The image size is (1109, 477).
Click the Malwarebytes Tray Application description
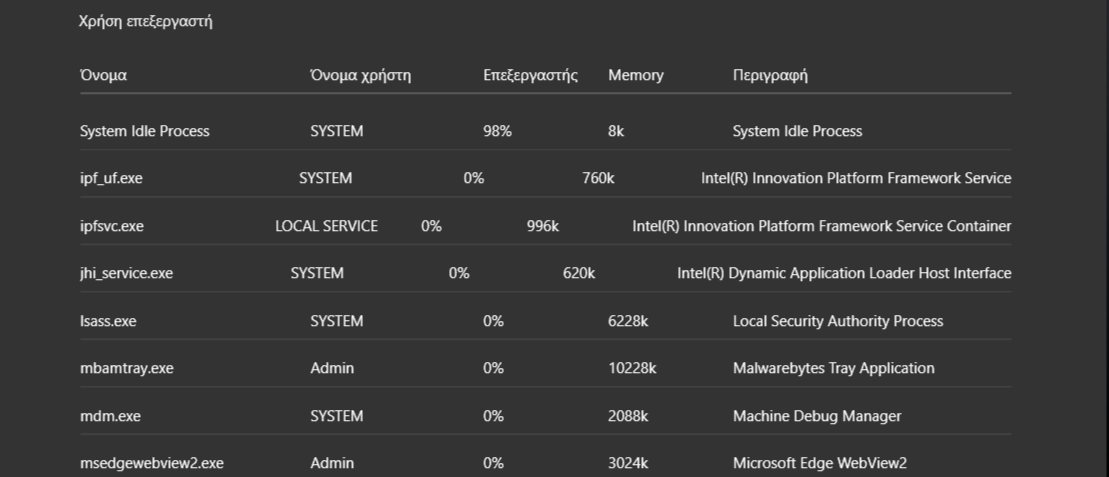pos(834,368)
